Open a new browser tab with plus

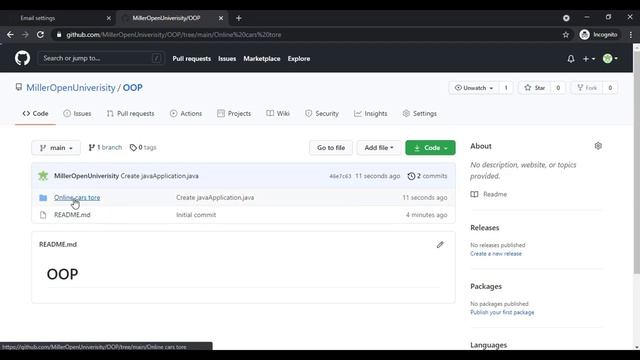pos(239,18)
